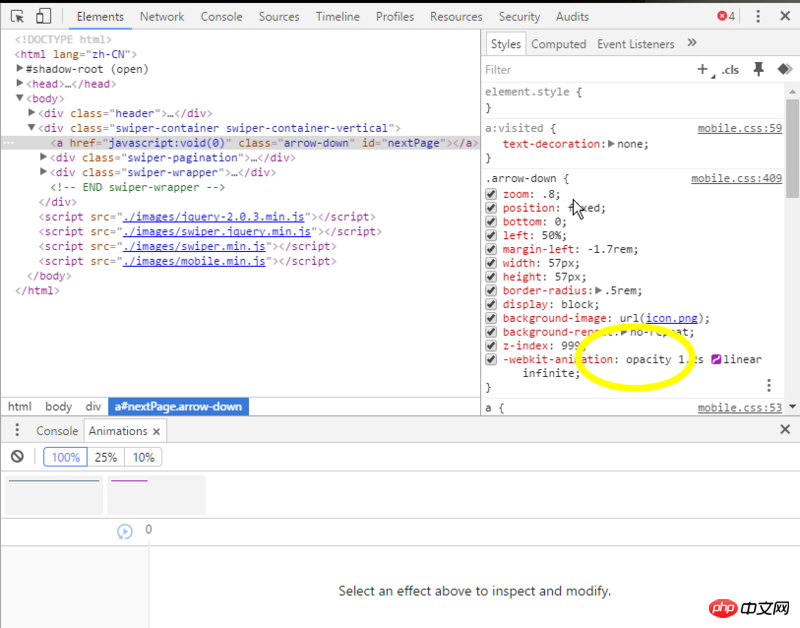800x628 pixels.
Task: Toggle the margin-left property checkbox
Action: click(491, 249)
